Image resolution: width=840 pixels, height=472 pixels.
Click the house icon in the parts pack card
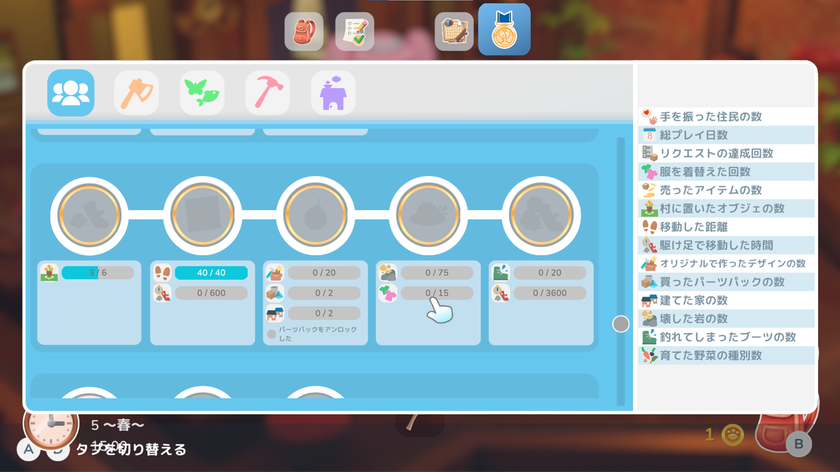pos(275,313)
